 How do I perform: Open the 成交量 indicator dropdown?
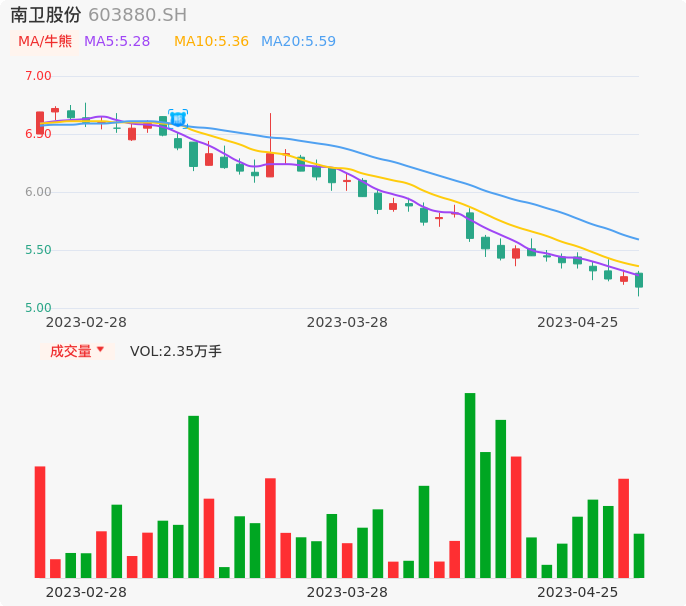(77, 351)
